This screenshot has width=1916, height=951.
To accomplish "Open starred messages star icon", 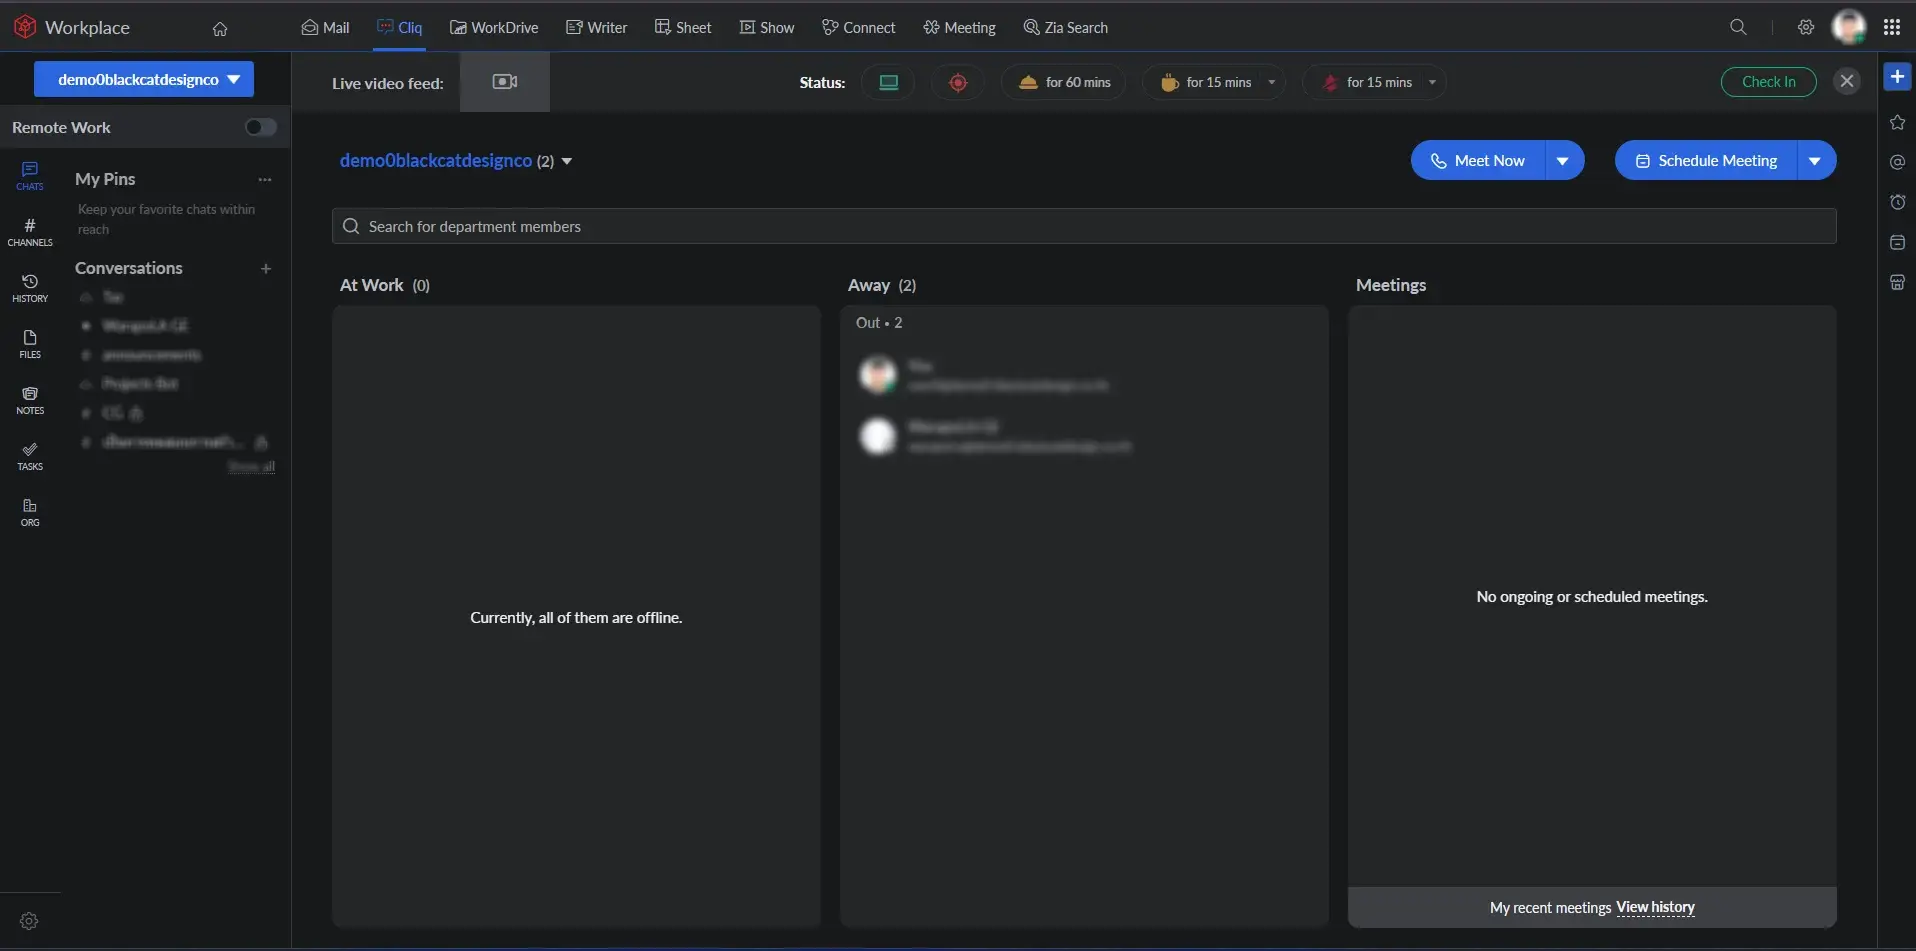I will coord(1897,122).
